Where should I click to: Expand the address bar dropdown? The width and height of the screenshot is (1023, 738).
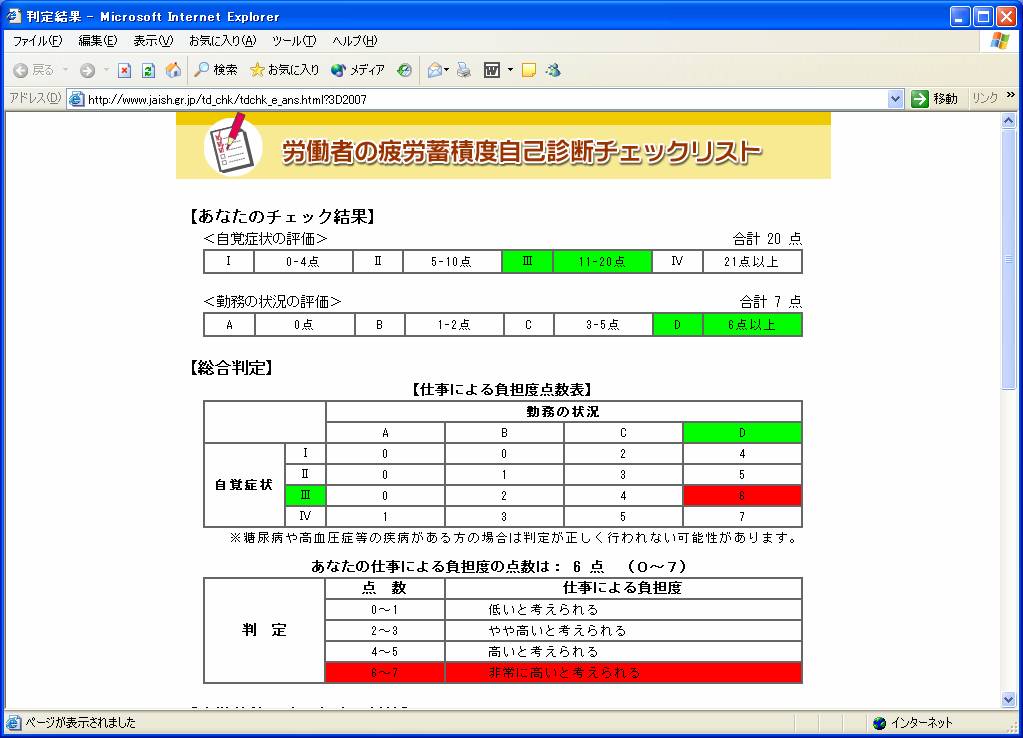click(896, 99)
